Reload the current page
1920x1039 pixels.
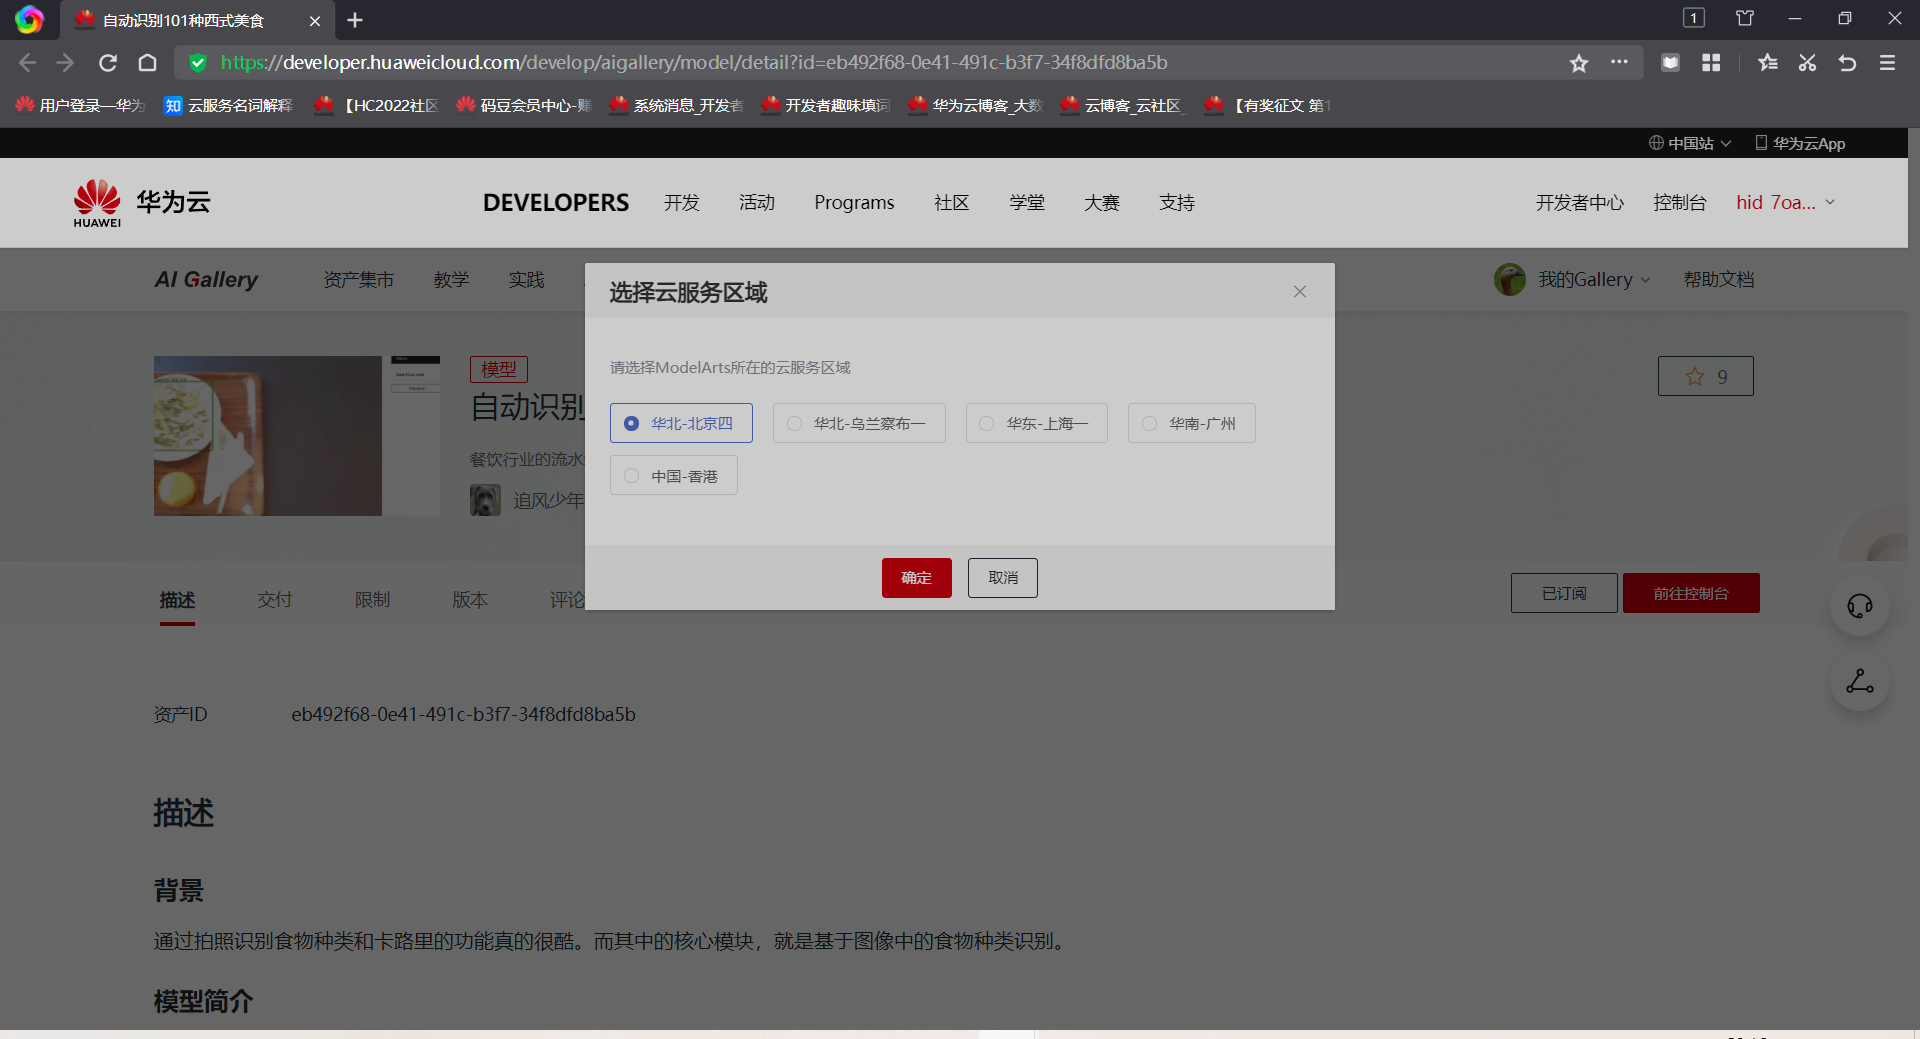click(x=108, y=63)
